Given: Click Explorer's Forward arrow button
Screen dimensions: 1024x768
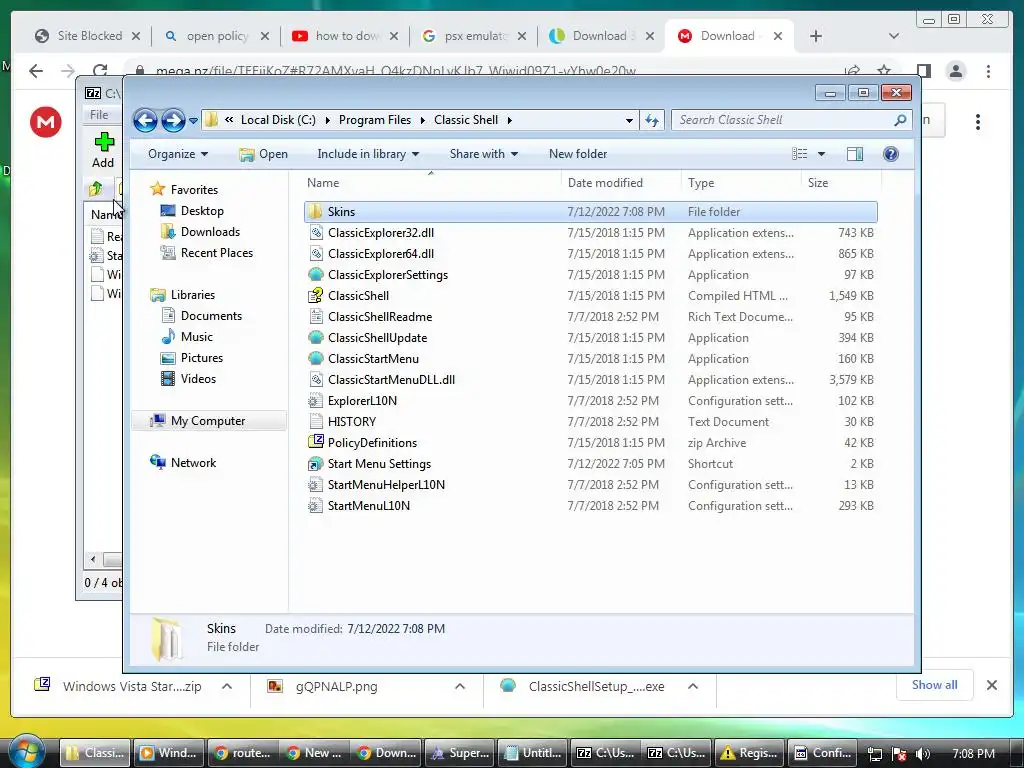Looking at the screenshot, I should (173, 120).
